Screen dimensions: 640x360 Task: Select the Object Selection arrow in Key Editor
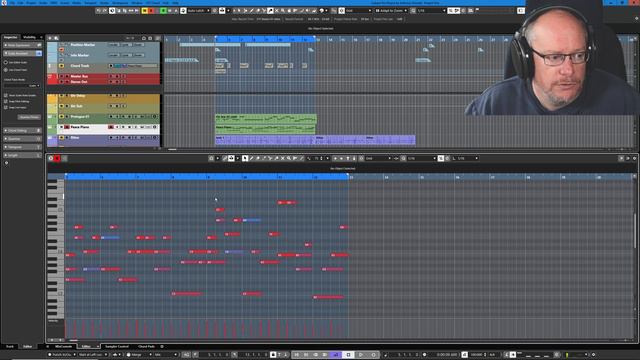pyautogui.click(x=244, y=158)
